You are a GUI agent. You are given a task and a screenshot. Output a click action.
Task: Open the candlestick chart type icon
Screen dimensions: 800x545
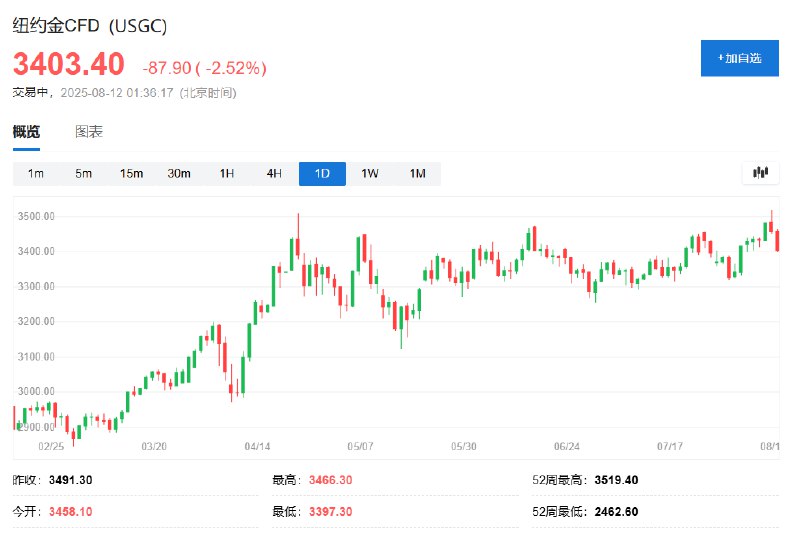pyautogui.click(x=760, y=173)
